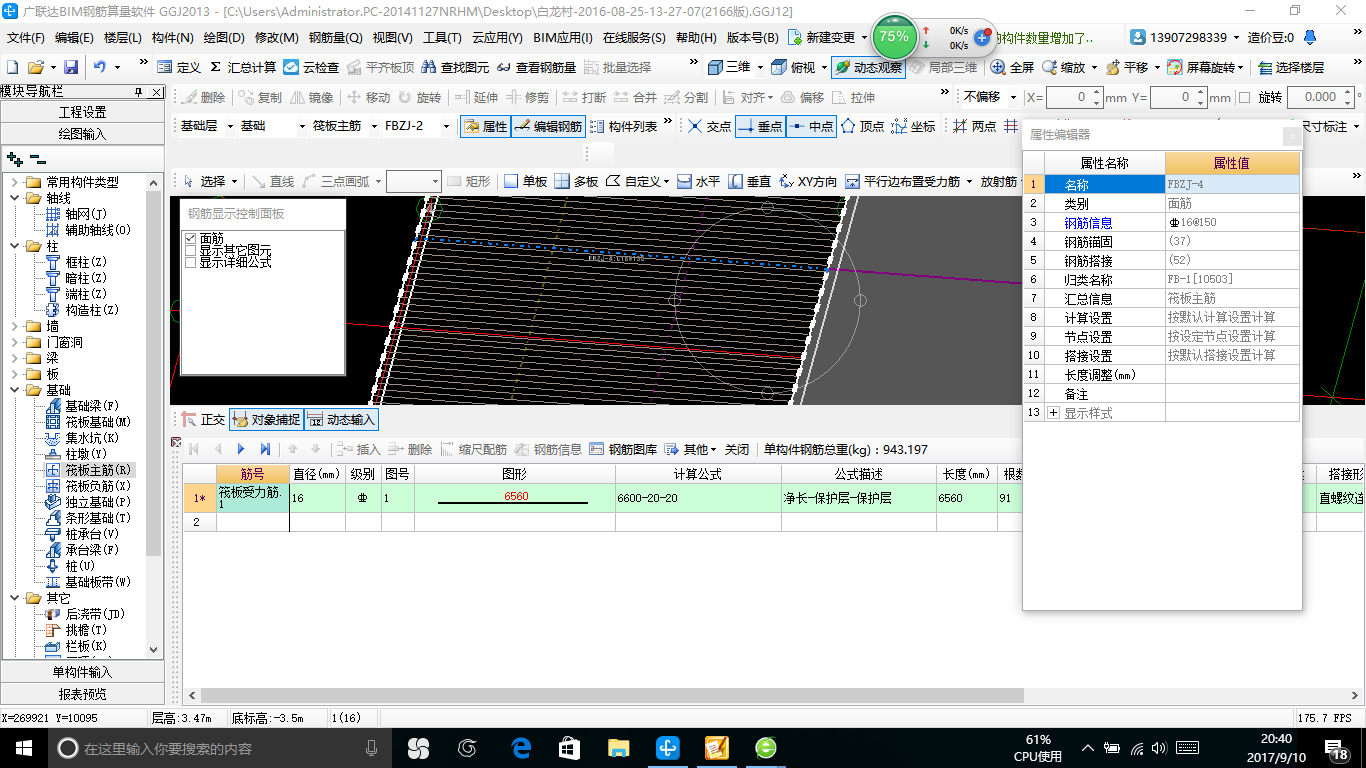The width and height of the screenshot is (1366, 768).
Task: Click collapse-all minus icon in navigator
Action: [38, 159]
